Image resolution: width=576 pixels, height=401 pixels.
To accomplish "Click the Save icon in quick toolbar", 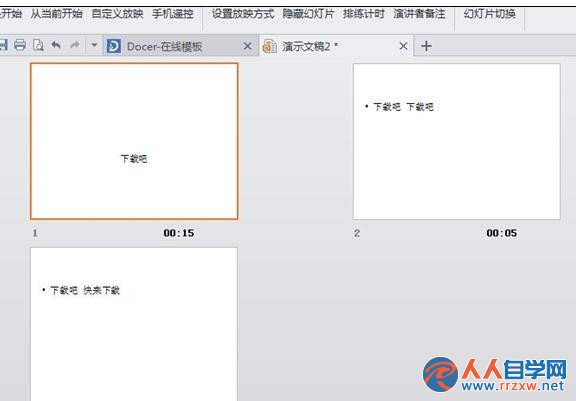I will (x=3, y=45).
